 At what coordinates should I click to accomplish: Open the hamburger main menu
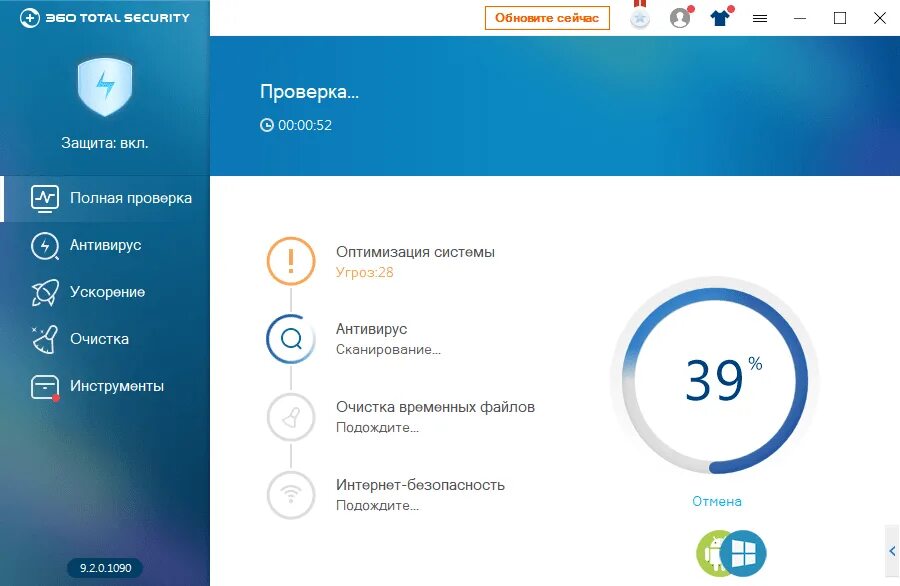coord(760,18)
